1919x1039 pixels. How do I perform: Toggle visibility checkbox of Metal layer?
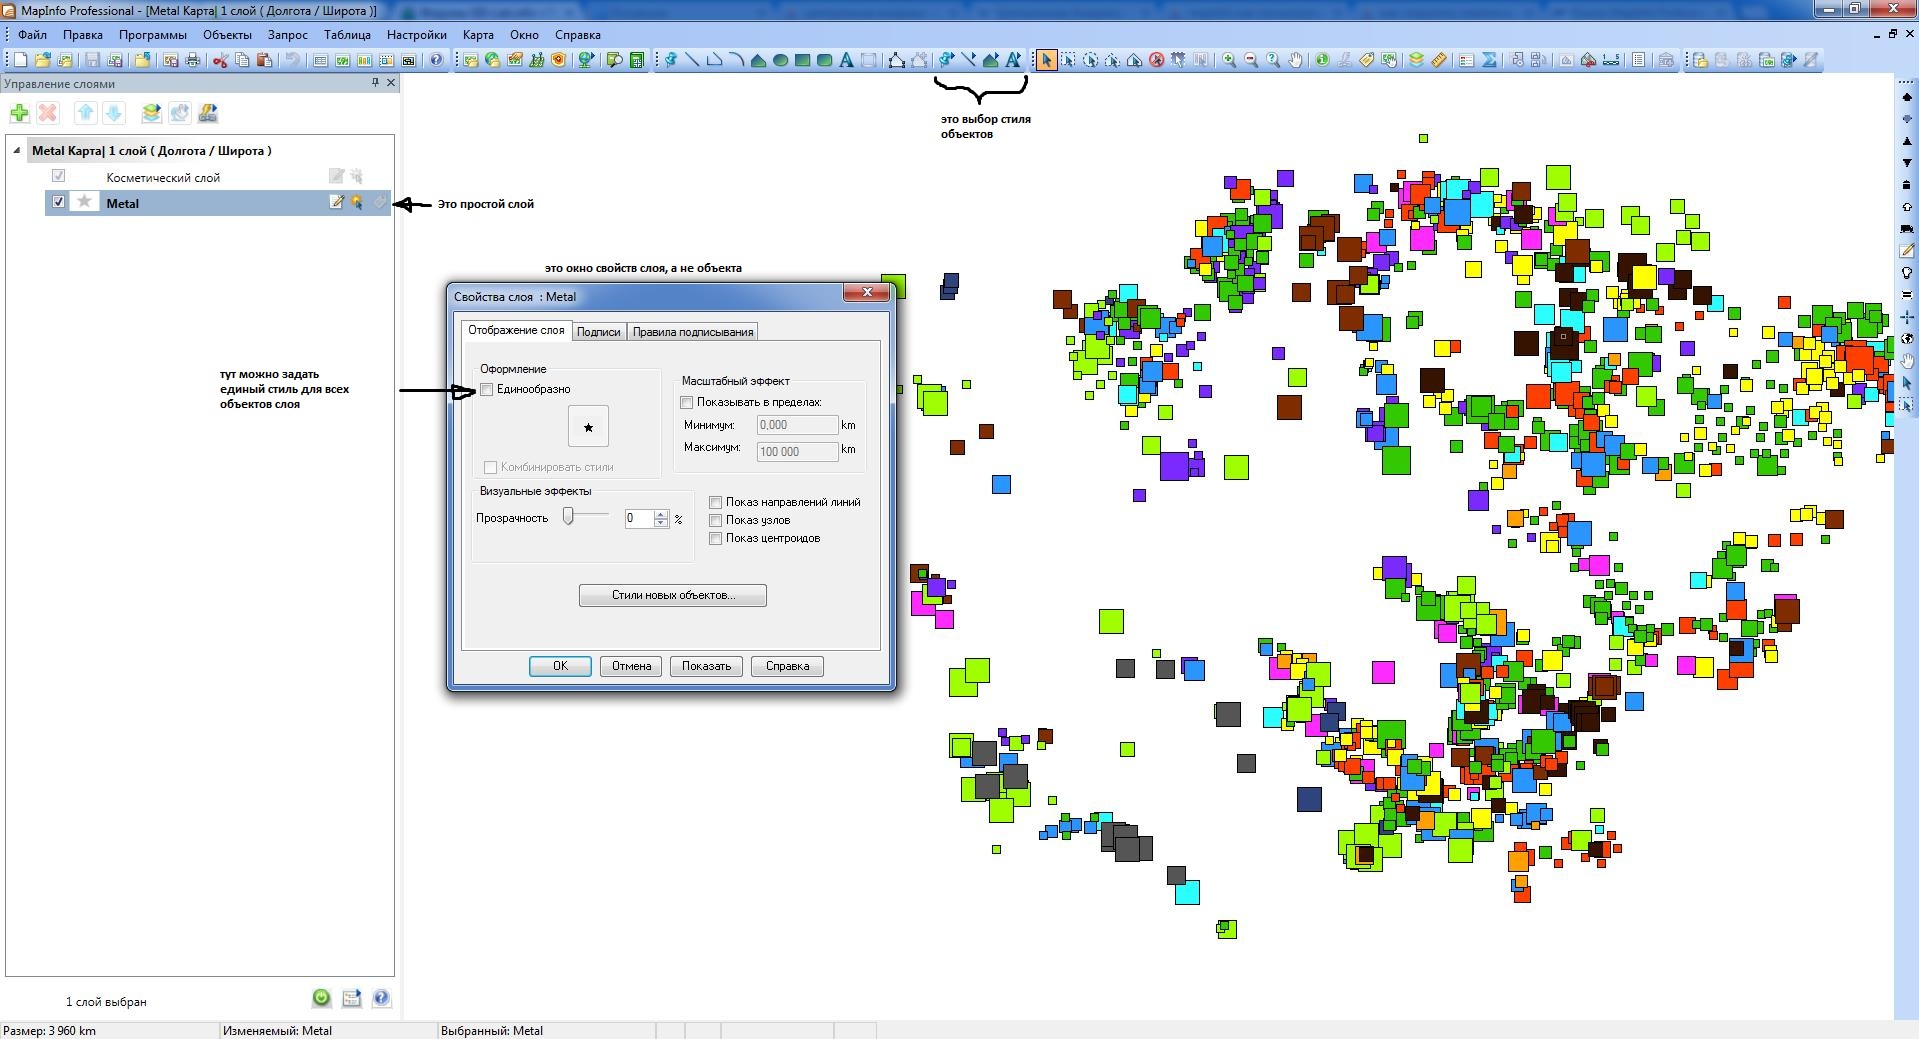(x=58, y=202)
